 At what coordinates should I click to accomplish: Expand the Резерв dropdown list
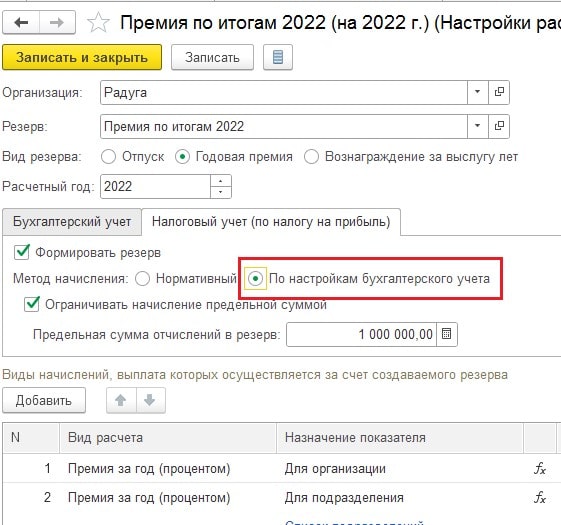tap(478, 126)
